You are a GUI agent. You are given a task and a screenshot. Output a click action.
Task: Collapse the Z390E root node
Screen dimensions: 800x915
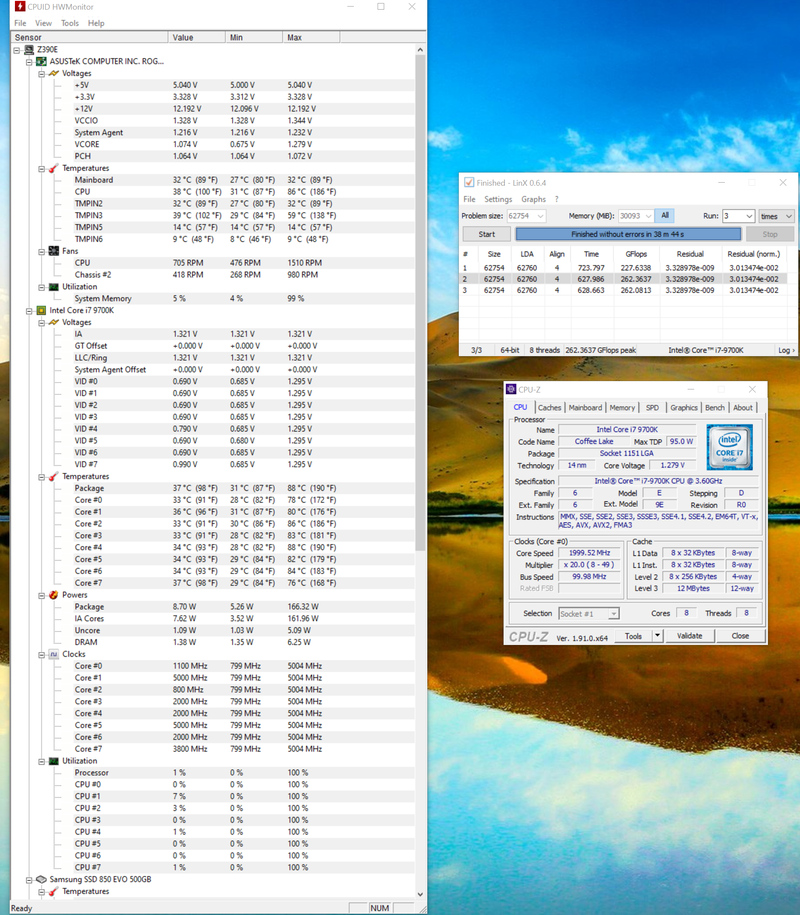17,50
